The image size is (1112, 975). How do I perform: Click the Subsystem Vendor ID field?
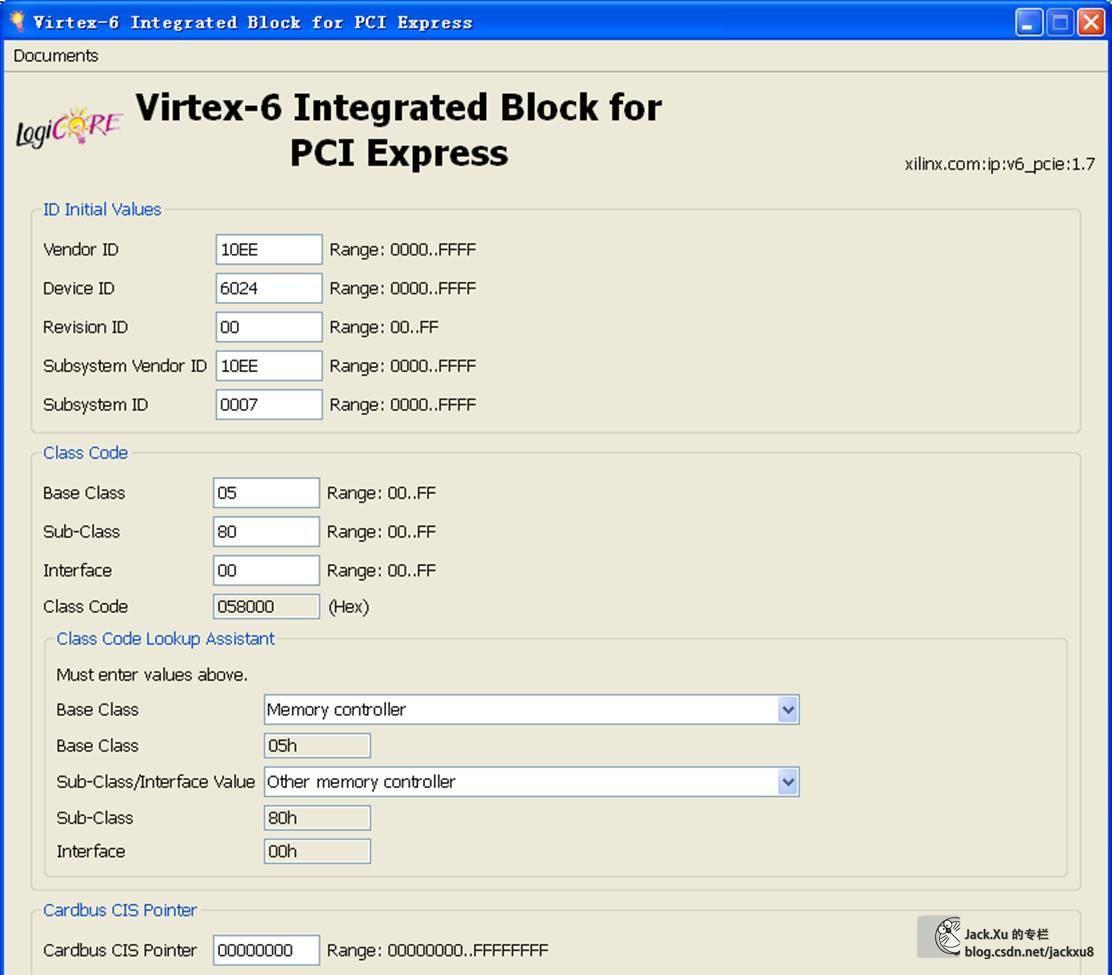point(269,366)
